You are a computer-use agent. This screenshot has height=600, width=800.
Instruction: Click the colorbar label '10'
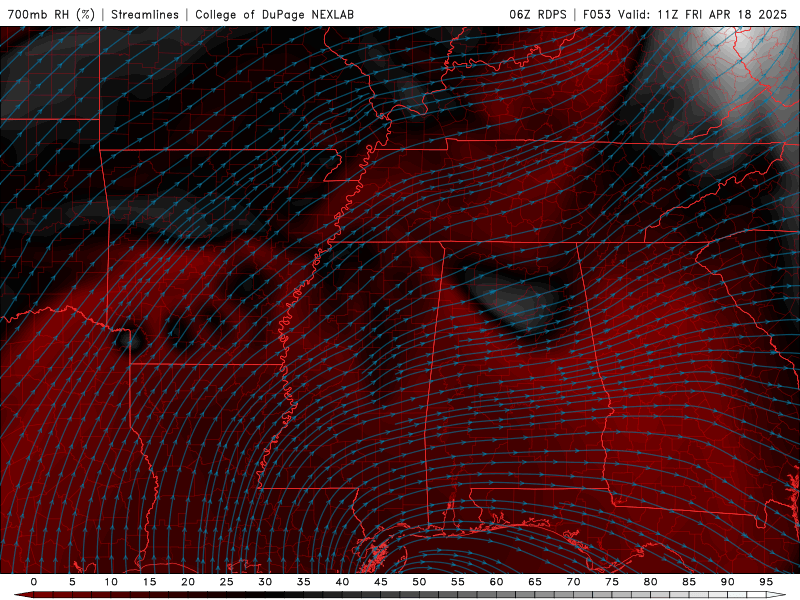click(x=111, y=582)
